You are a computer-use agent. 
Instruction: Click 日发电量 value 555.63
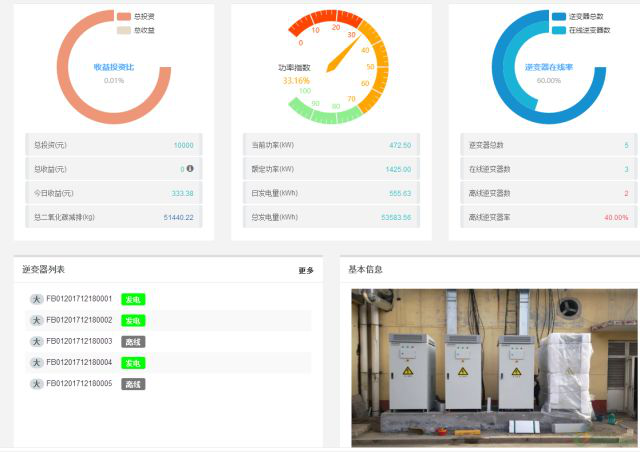[400, 193]
